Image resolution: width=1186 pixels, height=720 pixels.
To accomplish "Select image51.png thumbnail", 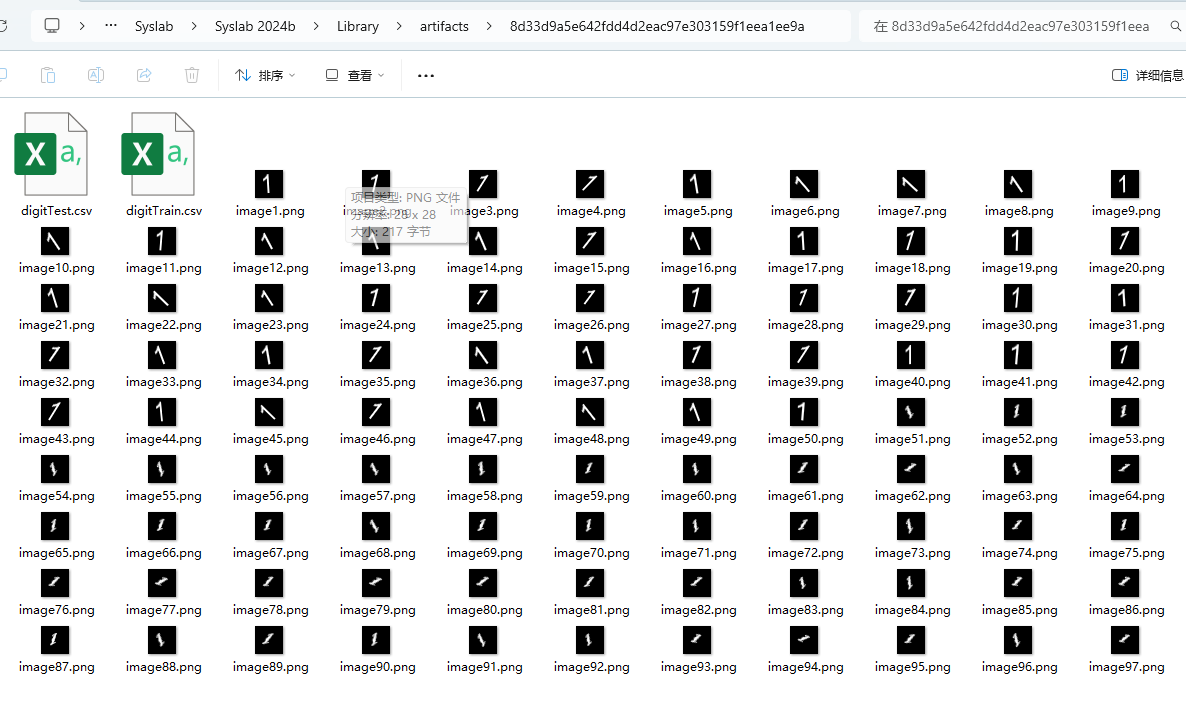I will point(911,412).
